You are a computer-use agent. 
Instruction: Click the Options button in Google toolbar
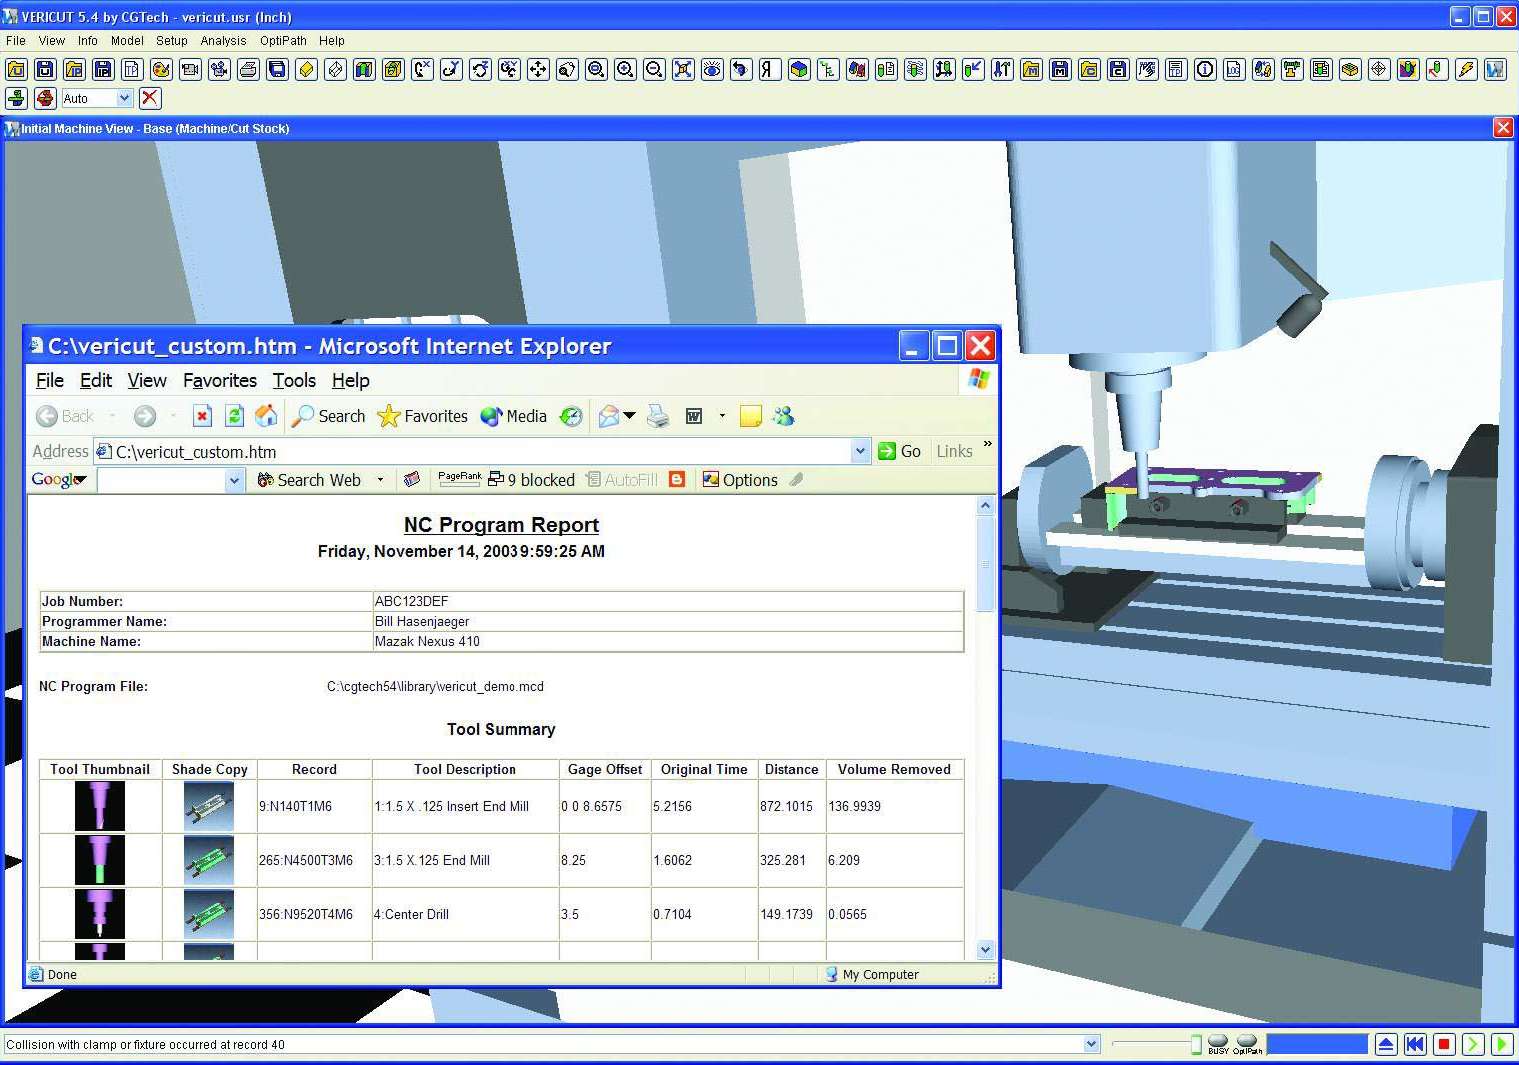click(x=740, y=480)
